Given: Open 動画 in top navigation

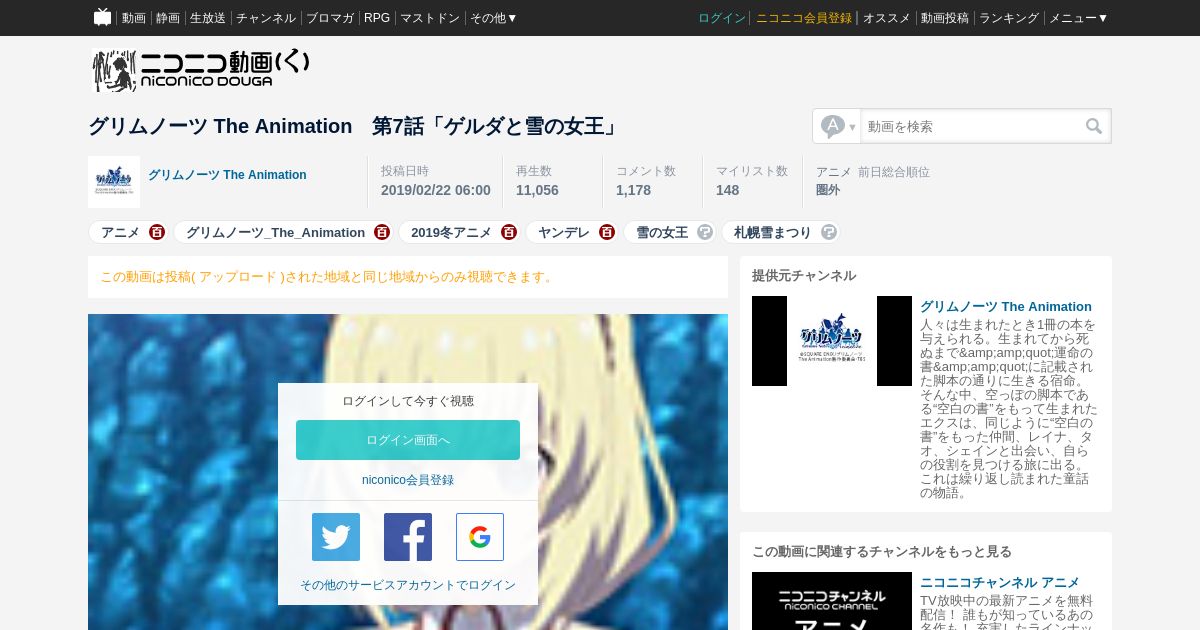Looking at the screenshot, I should (x=134, y=18).
